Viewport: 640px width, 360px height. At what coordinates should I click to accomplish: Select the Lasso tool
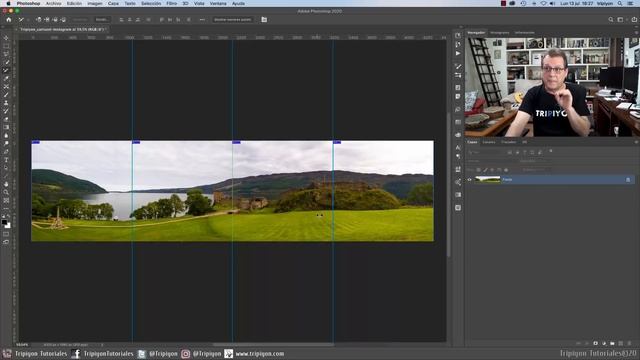pyautogui.click(x=6, y=54)
